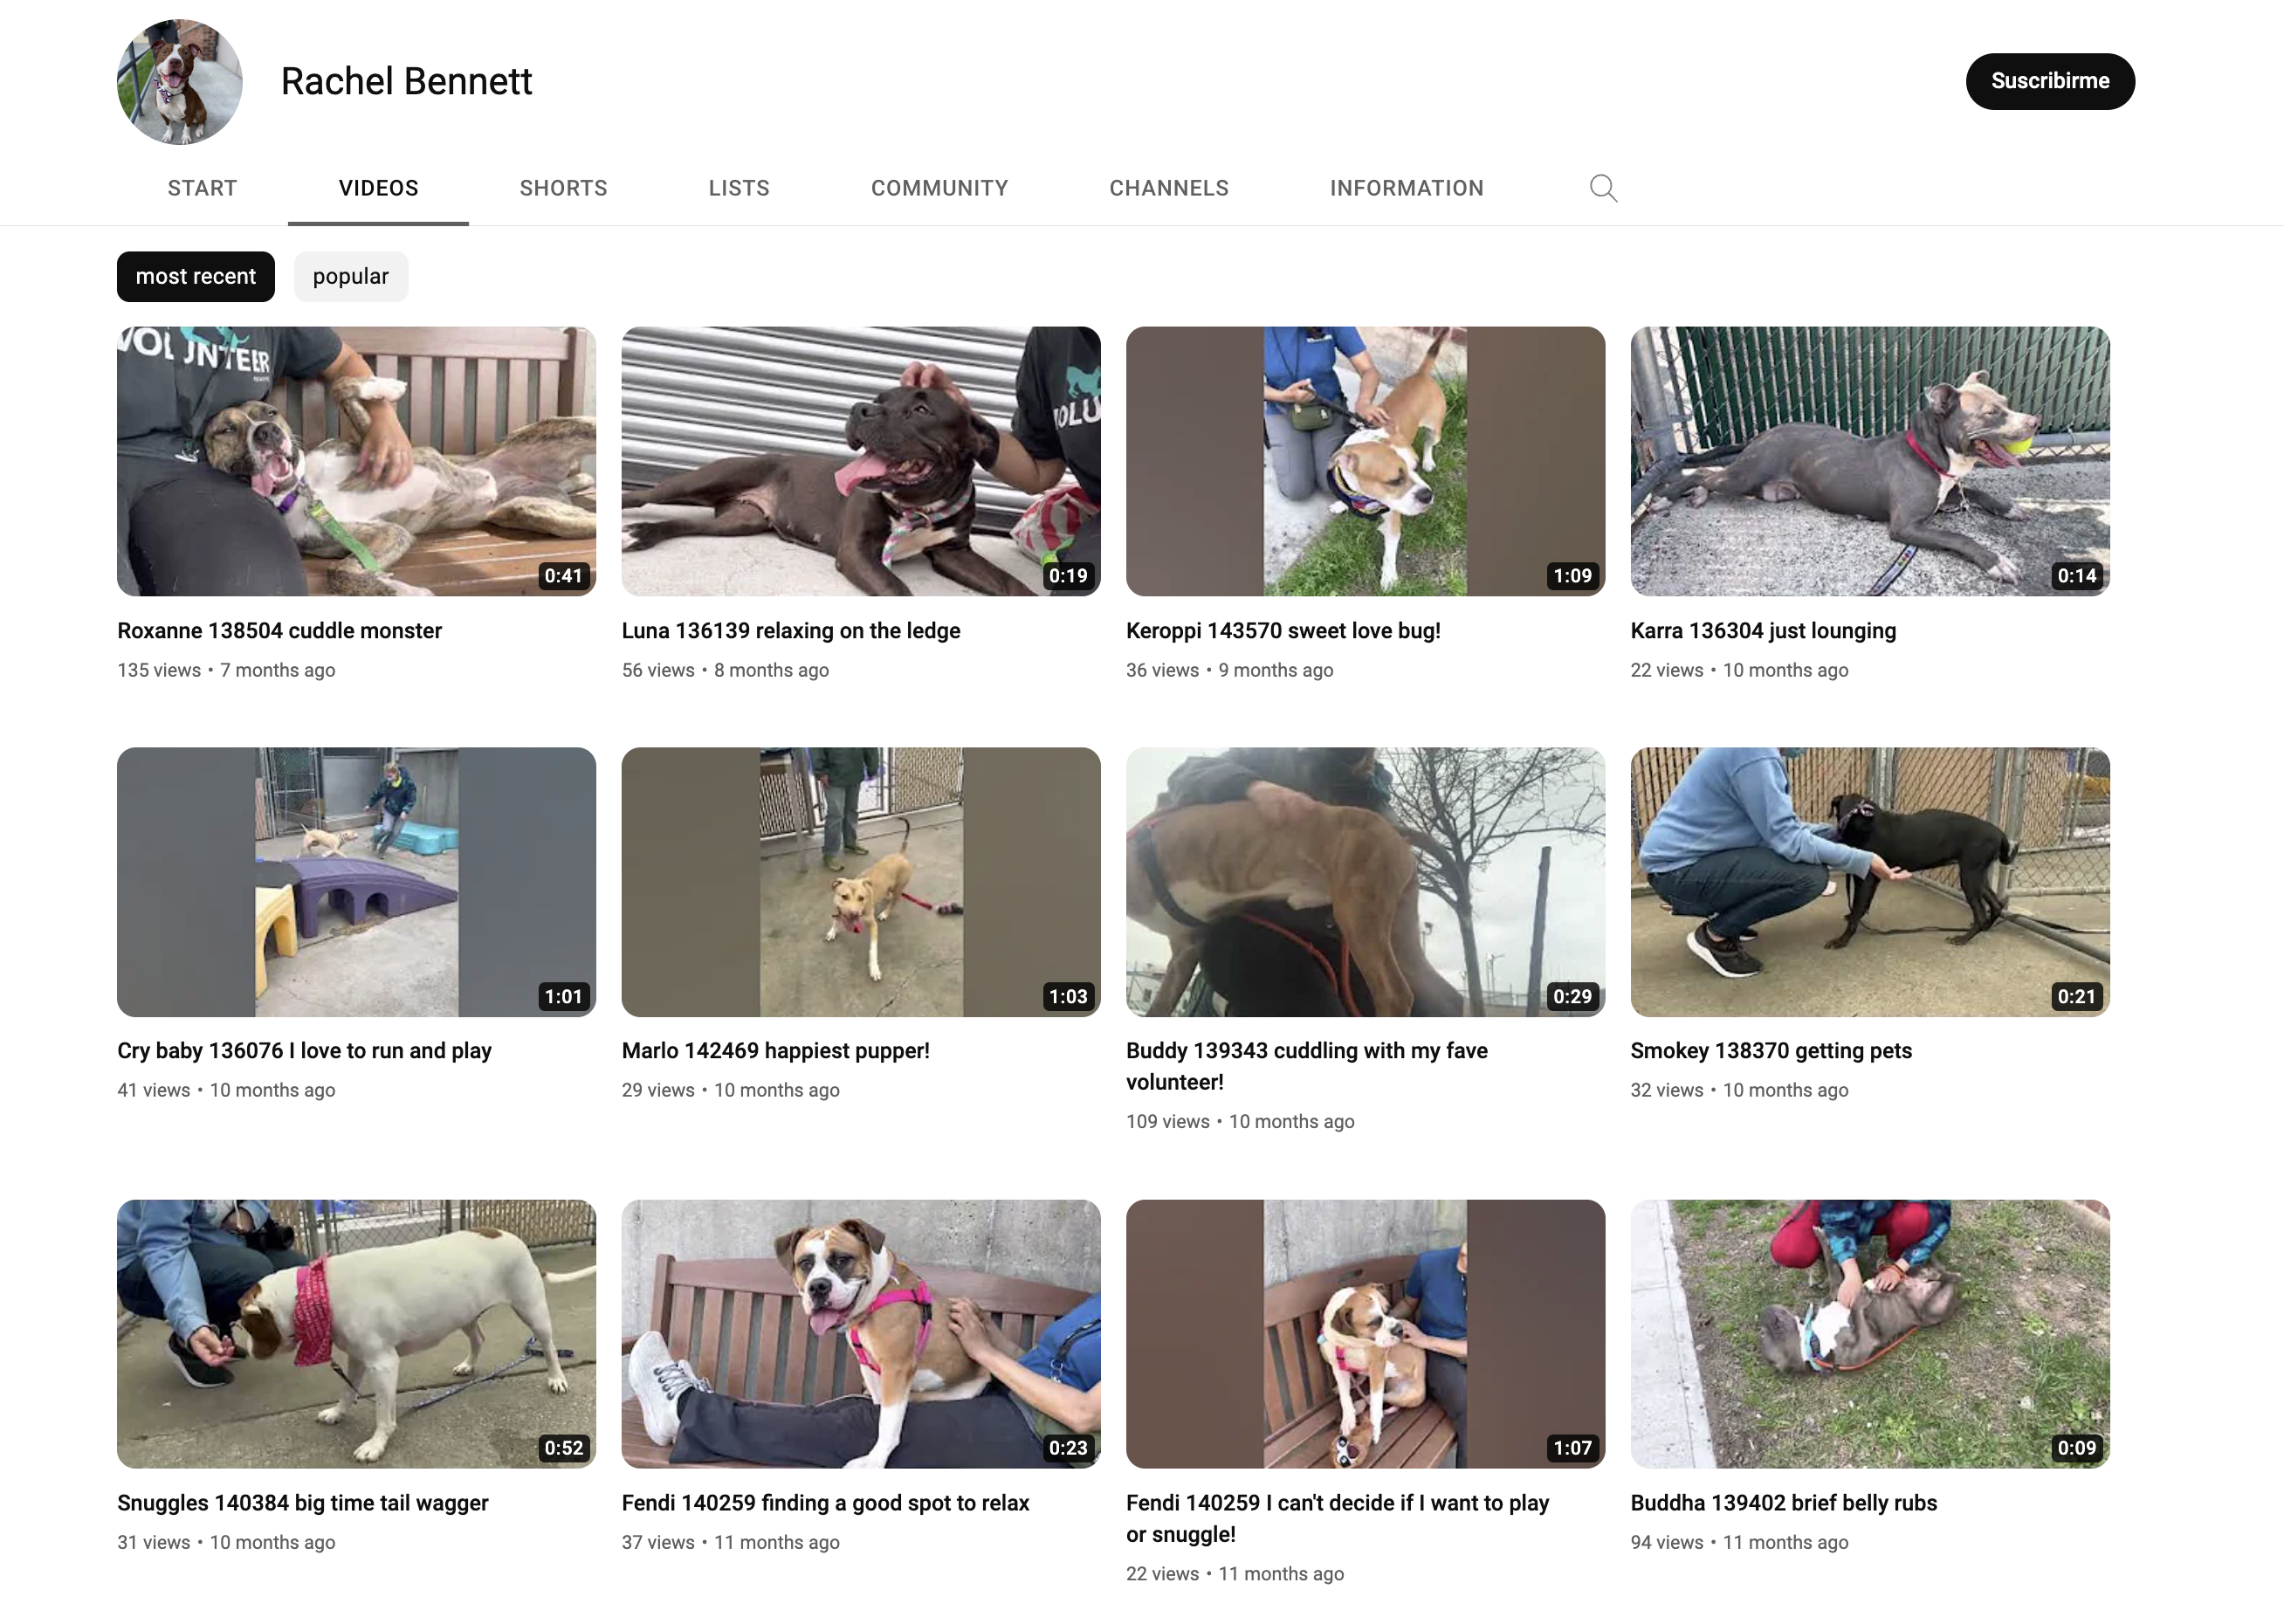2284x1624 pixels.
Task: Play the Marlo happiest pupper thumbnail
Action: tap(861, 882)
